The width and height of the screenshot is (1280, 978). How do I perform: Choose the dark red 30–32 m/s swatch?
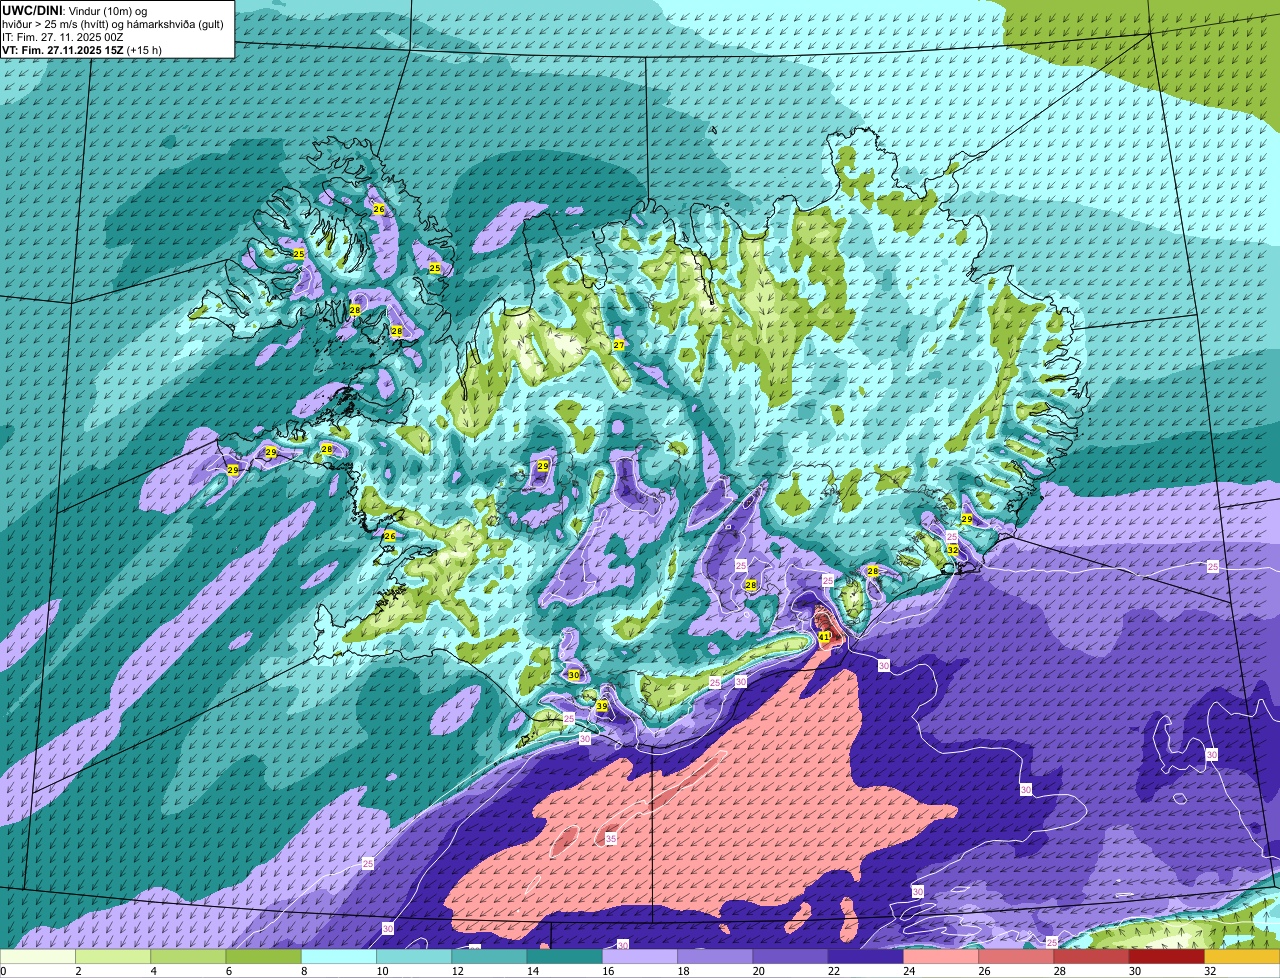[1167, 957]
